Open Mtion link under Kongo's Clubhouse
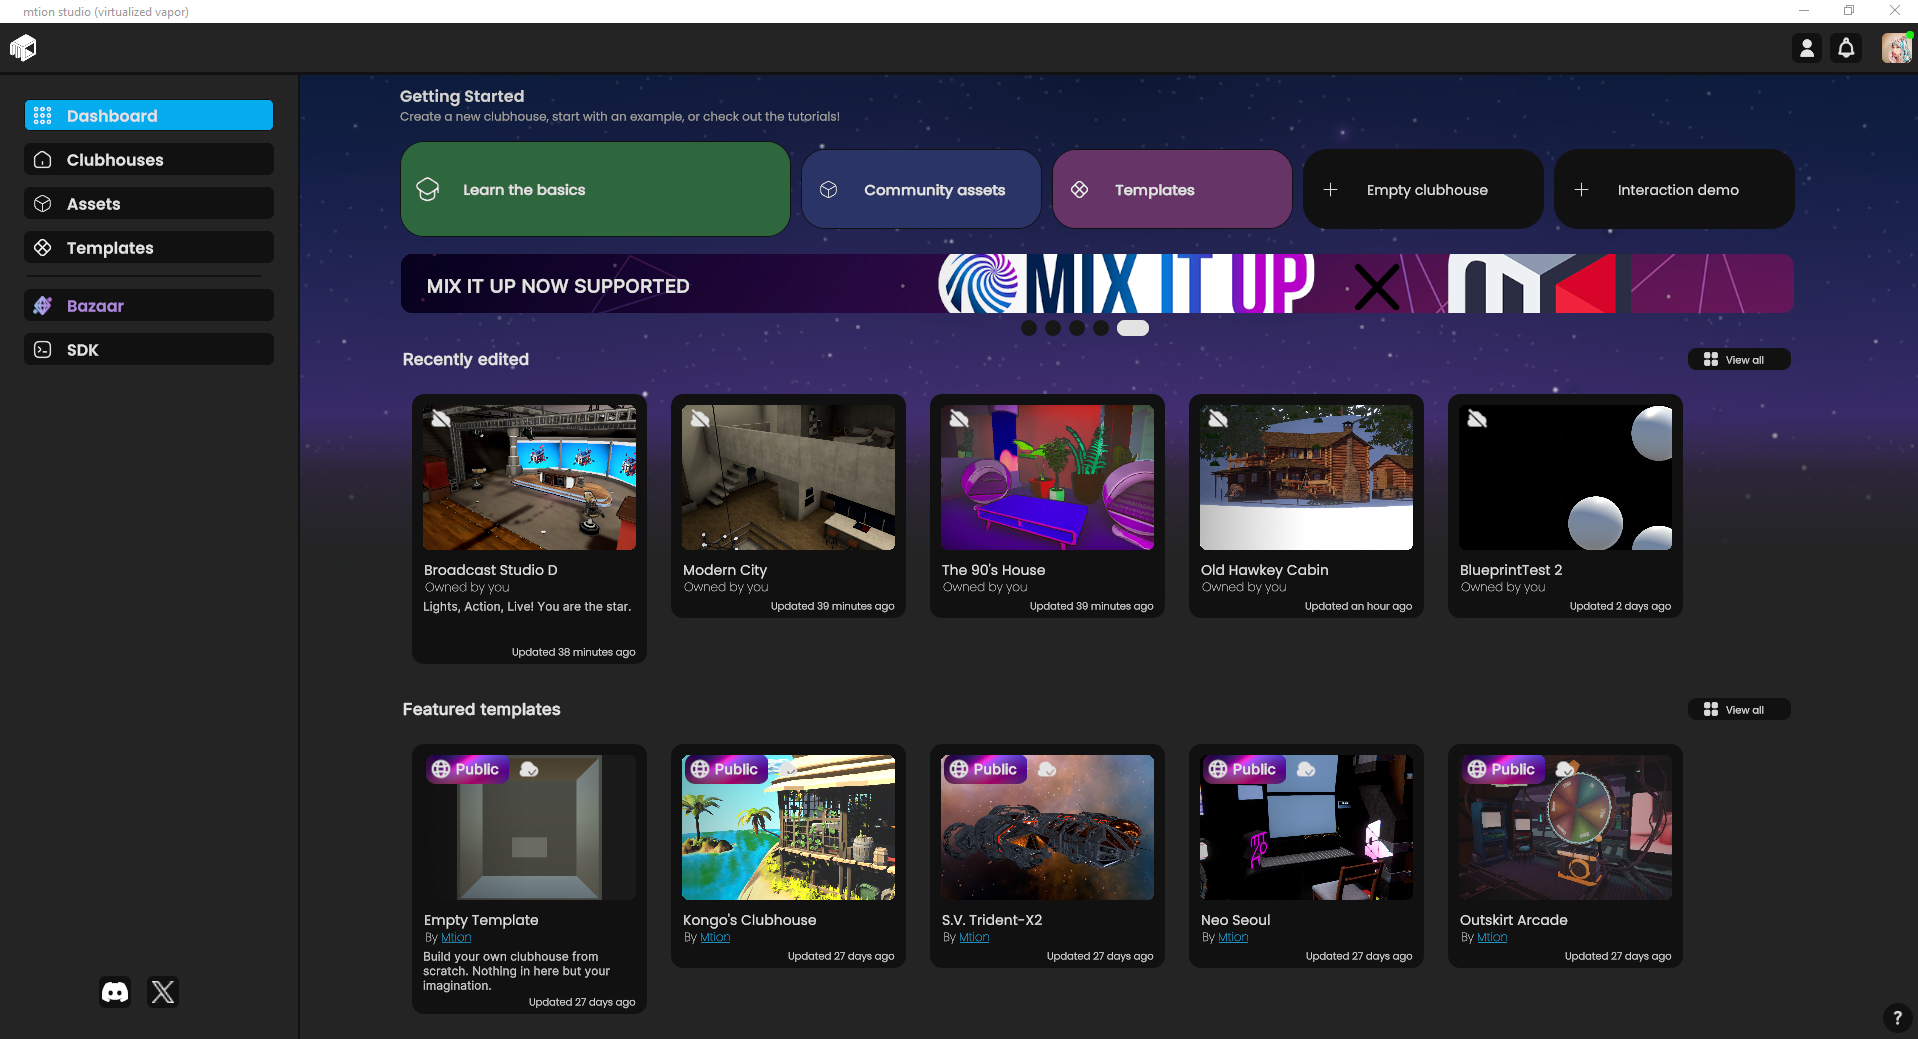 point(715,938)
